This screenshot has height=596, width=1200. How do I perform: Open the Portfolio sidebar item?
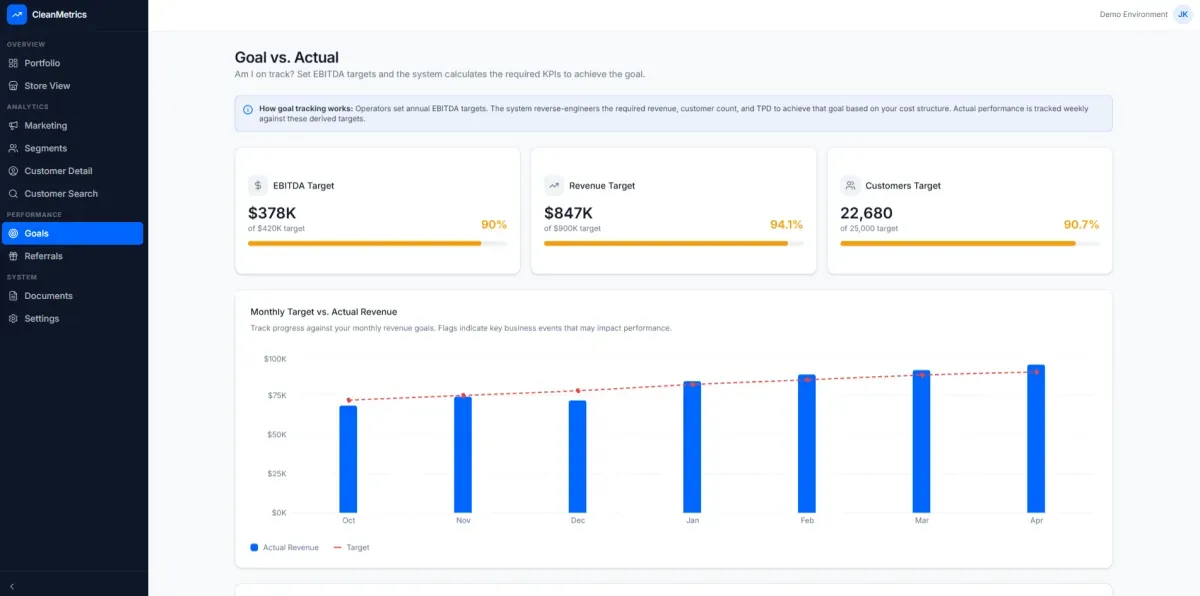point(42,63)
